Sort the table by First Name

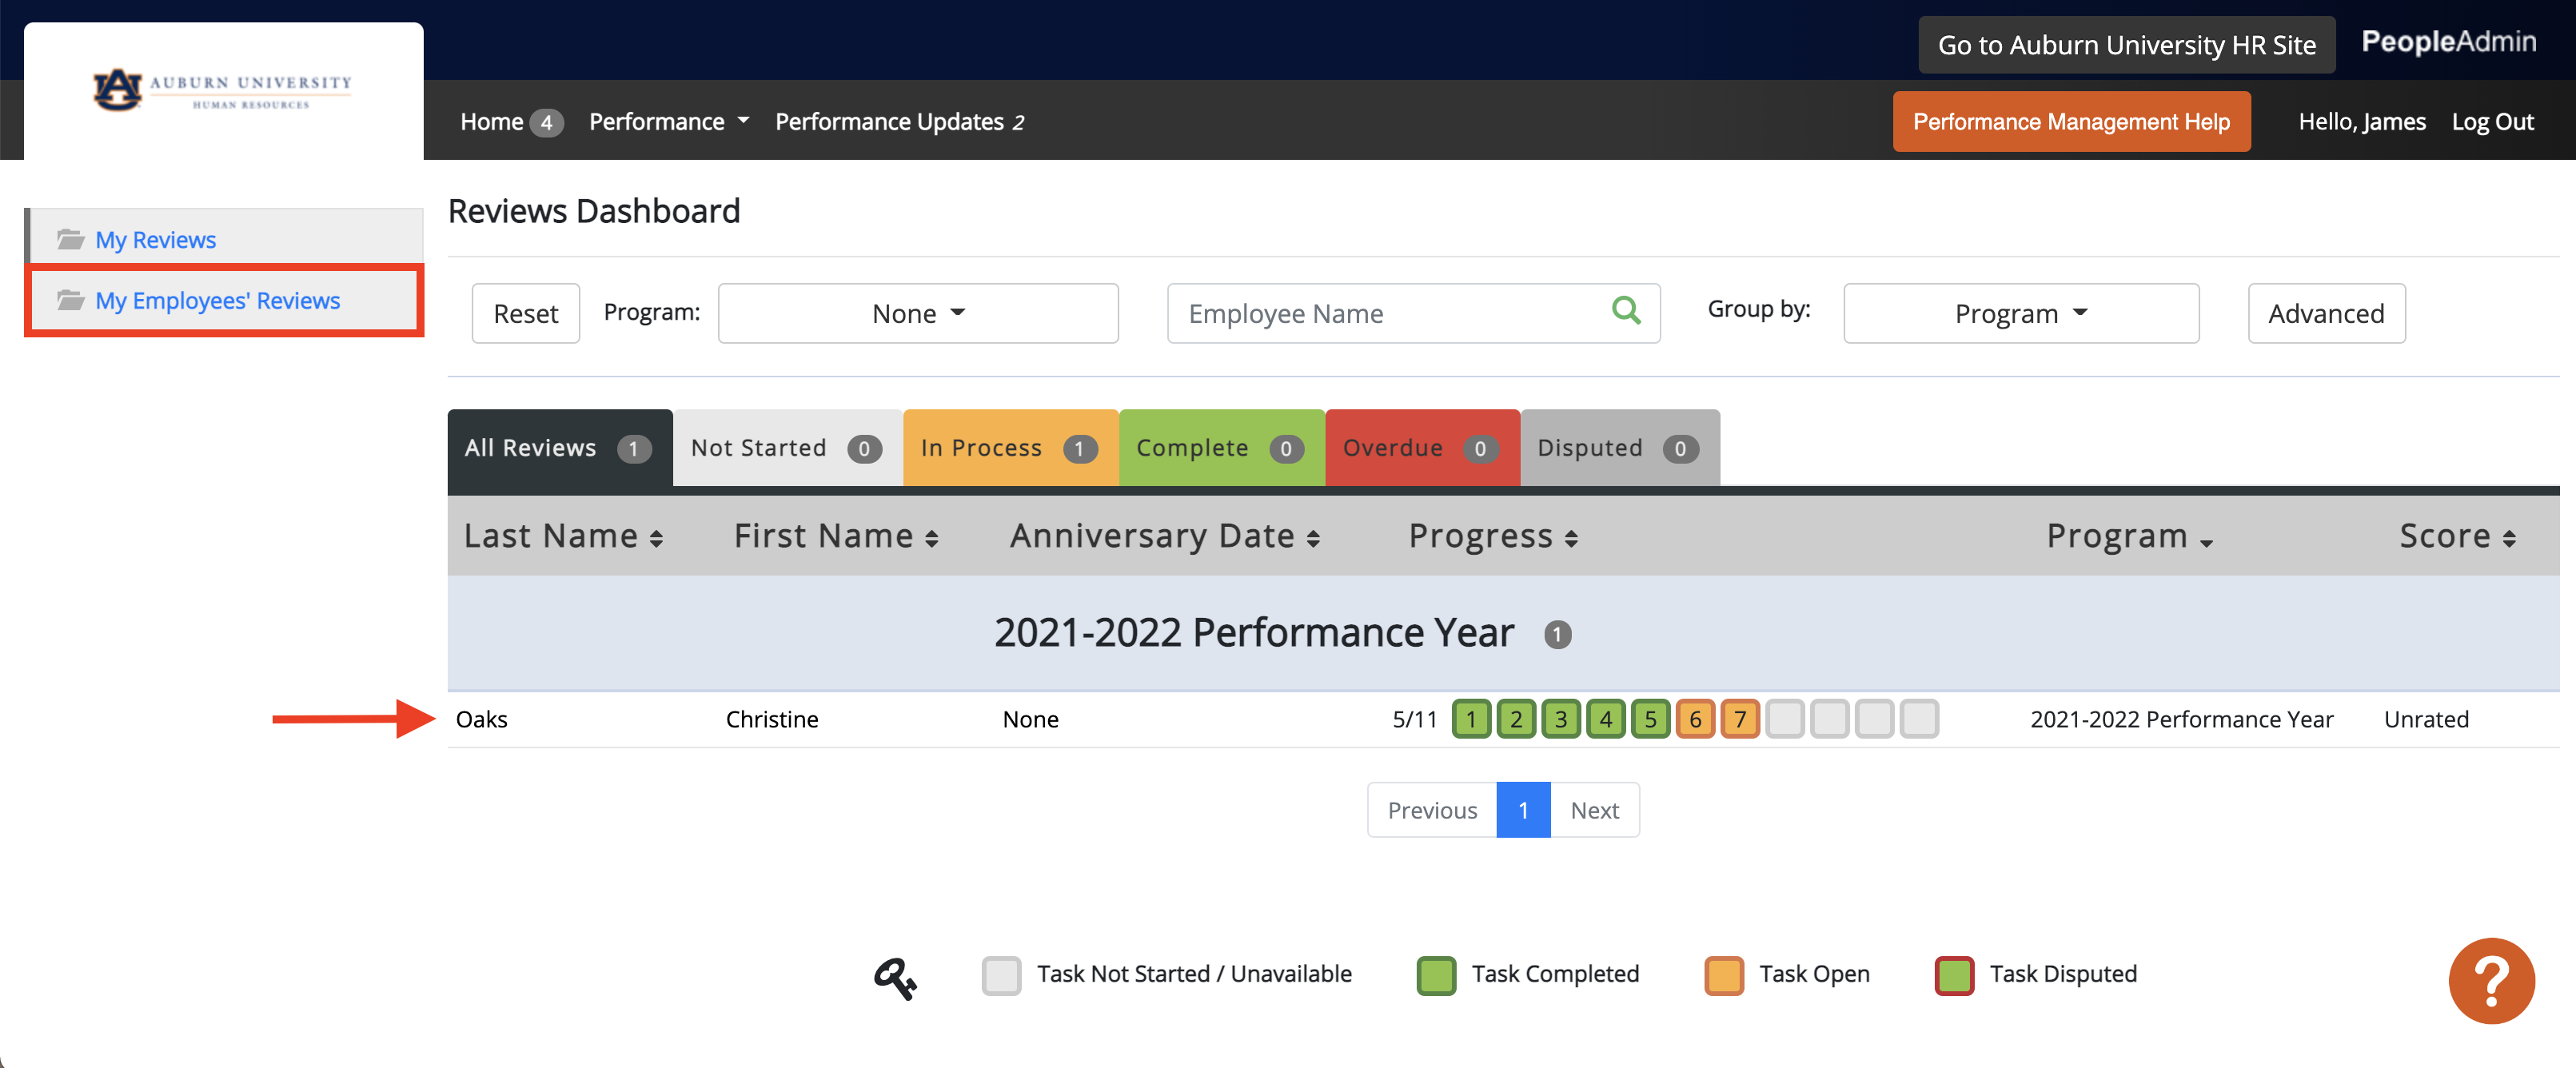[836, 536]
